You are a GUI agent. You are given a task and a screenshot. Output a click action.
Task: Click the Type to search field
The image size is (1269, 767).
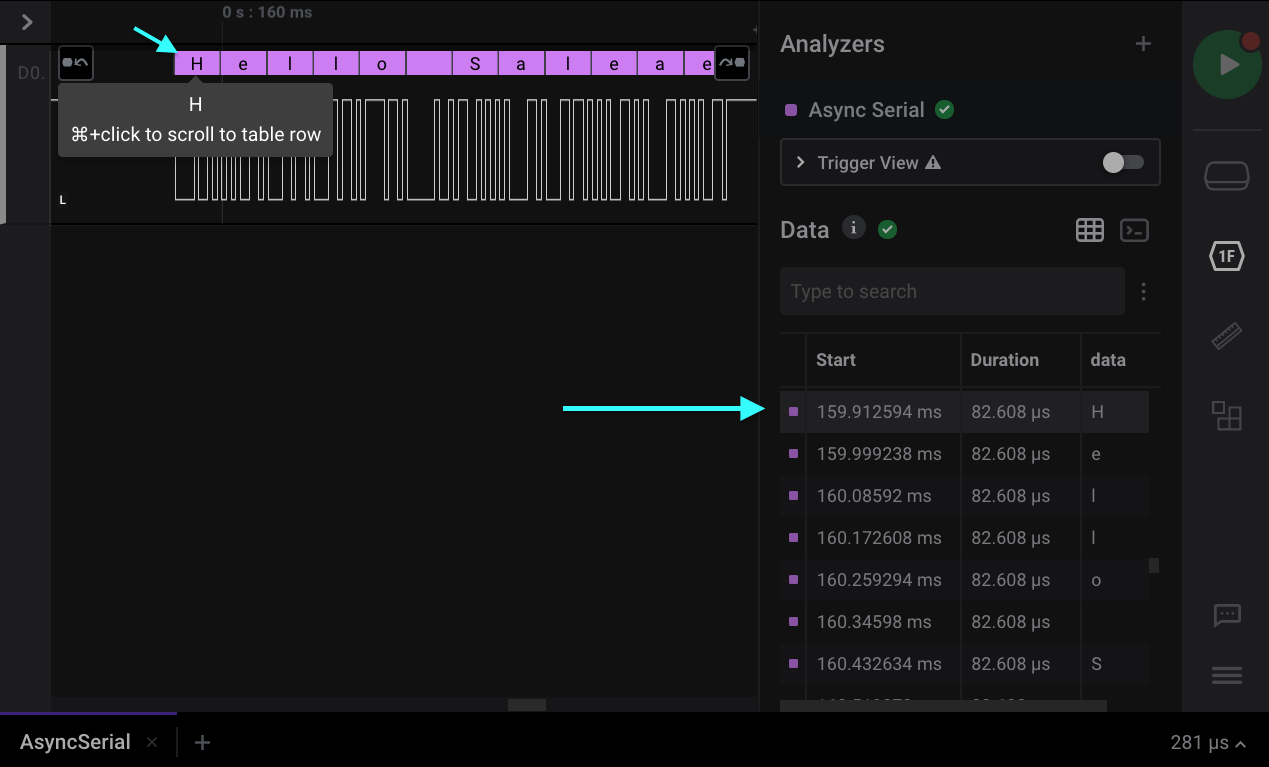950,291
